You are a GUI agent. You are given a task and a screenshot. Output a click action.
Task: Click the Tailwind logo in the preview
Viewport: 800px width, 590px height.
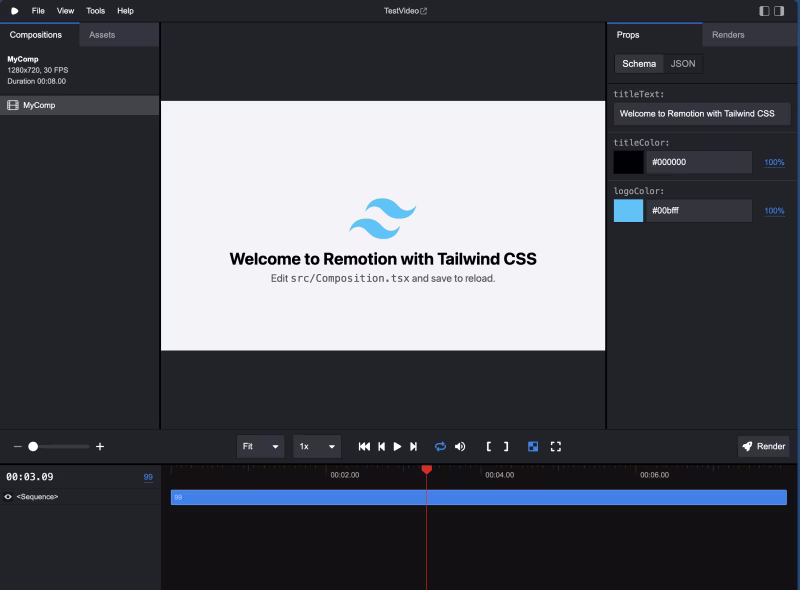tap(383, 218)
